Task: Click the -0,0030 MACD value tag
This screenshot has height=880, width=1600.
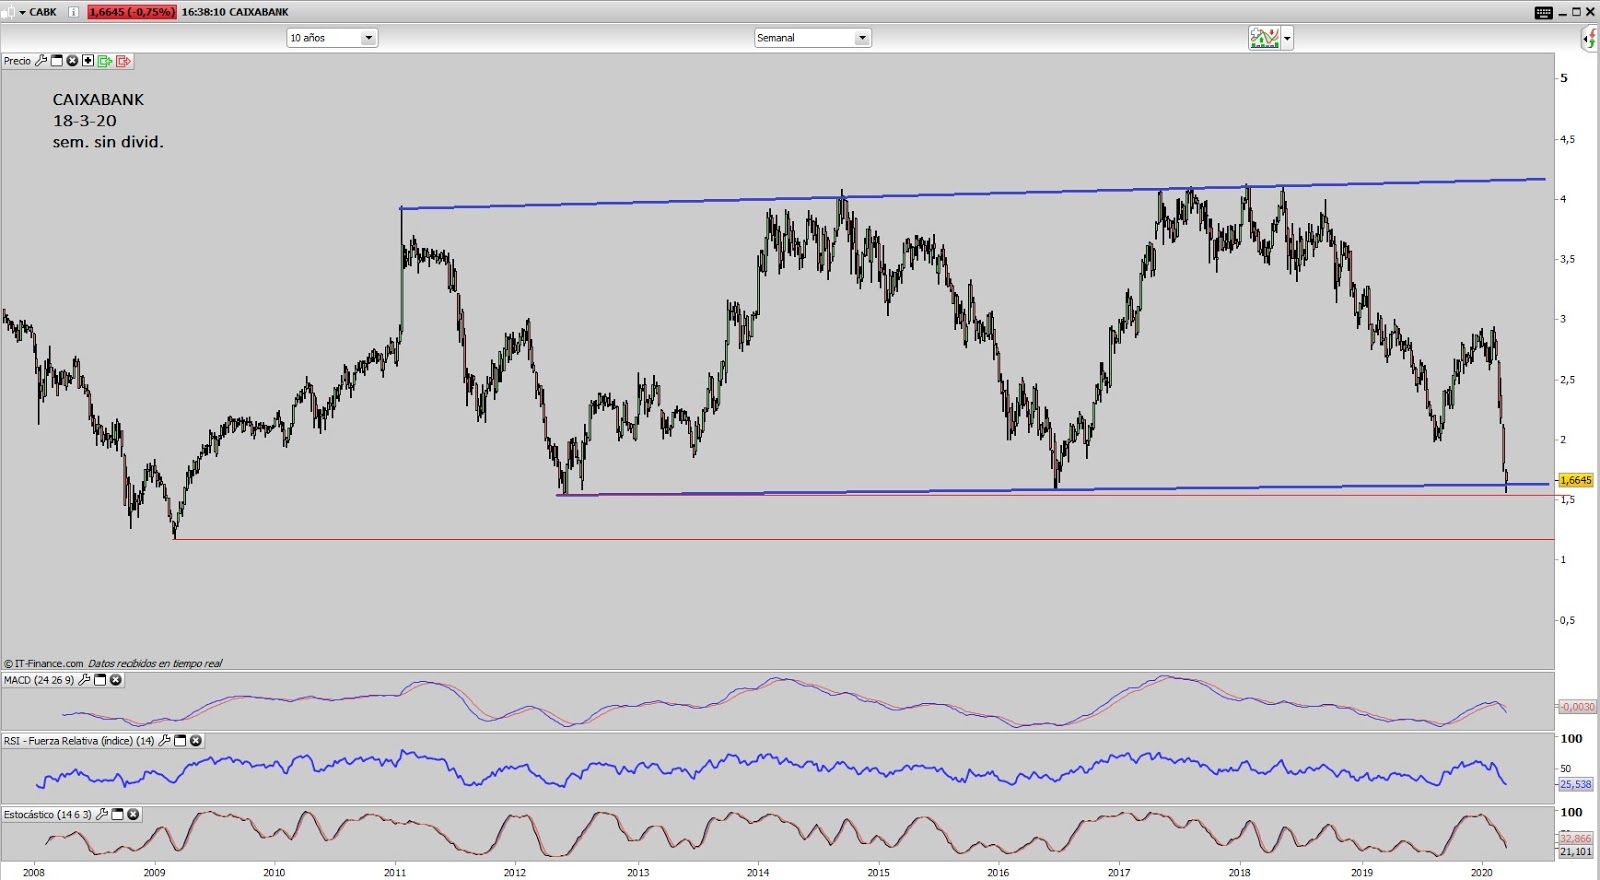Action: pos(1577,706)
